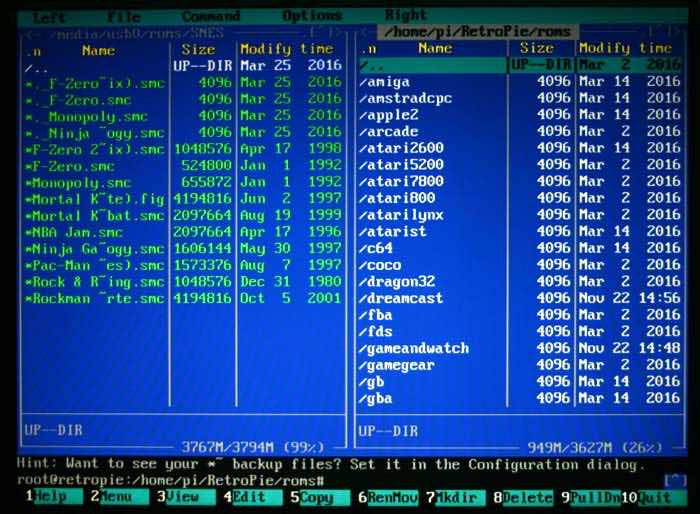700x514 pixels.
Task: Click the 4 Edit function key
Action: pyautogui.click(x=253, y=497)
